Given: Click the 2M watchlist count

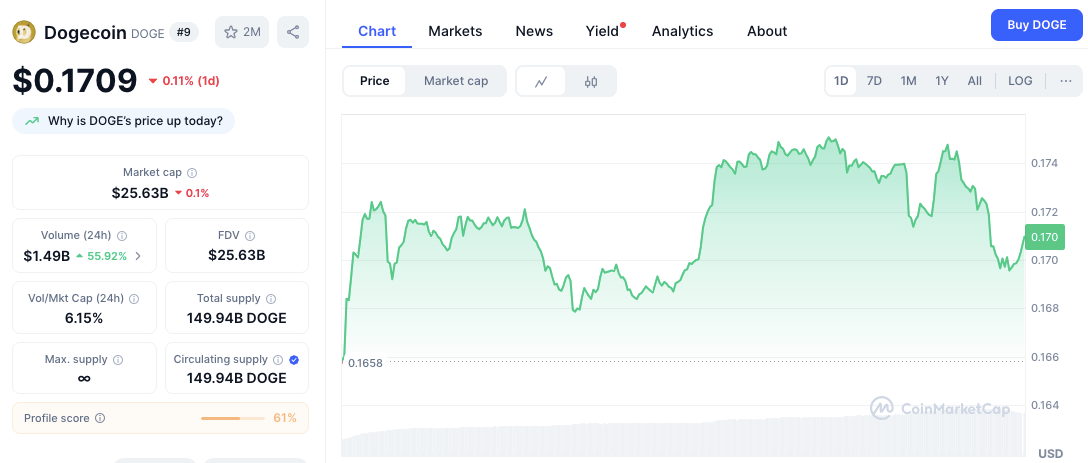Looking at the screenshot, I should coord(252,32).
